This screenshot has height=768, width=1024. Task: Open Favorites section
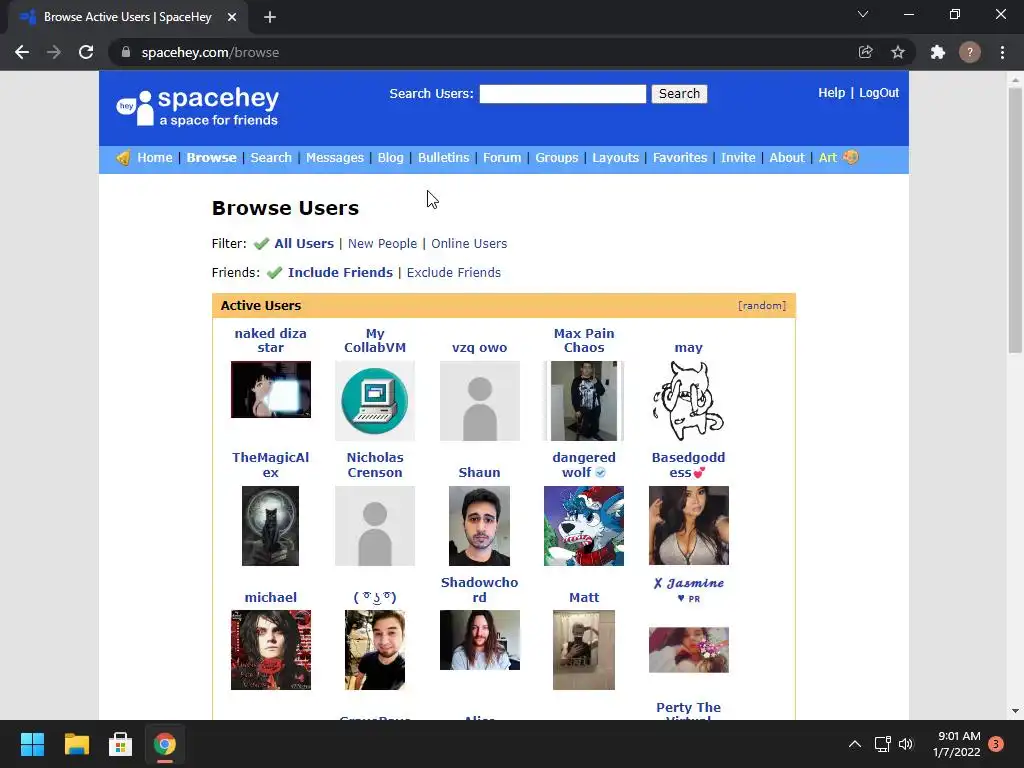[x=680, y=157]
